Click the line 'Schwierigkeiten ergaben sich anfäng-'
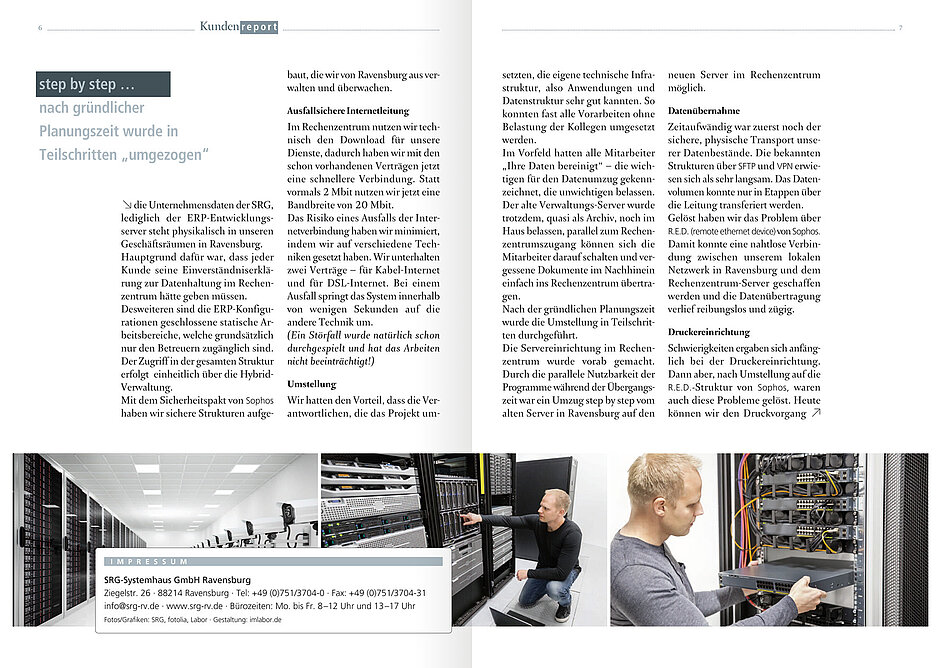The height and width of the screenshot is (668, 941). pyautogui.click(x=744, y=348)
